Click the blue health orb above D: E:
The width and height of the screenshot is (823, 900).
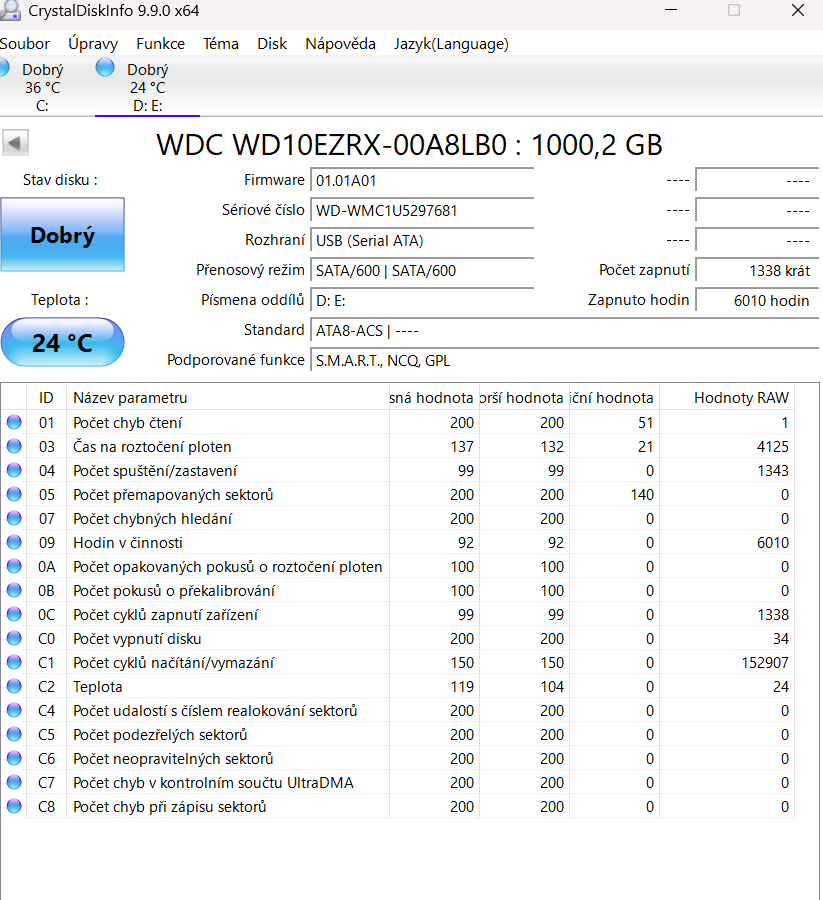tap(105, 67)
